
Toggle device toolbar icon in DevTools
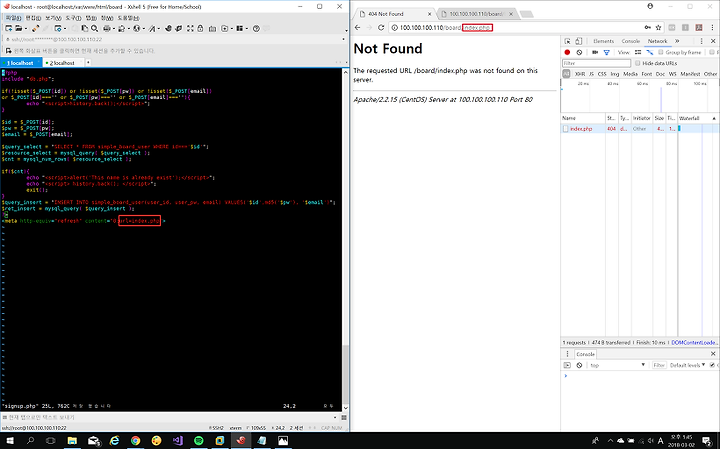pyautogui.click(x=579, y=41)
